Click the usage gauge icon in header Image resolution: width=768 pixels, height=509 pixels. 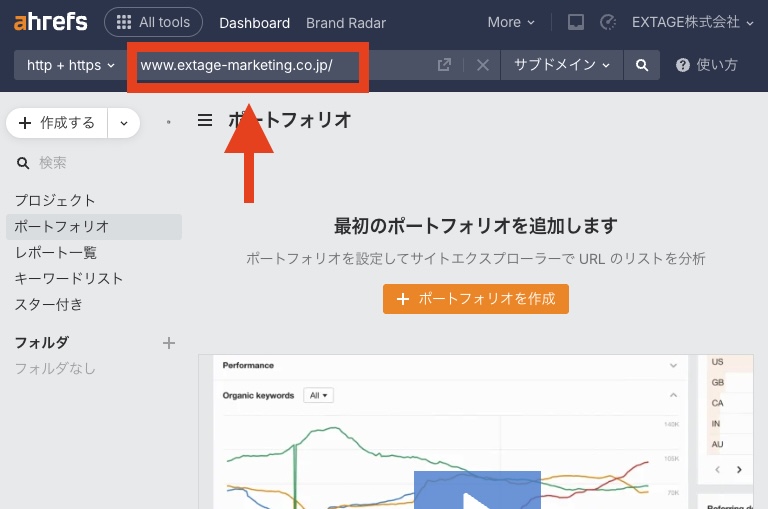click(x=607, y=22)
